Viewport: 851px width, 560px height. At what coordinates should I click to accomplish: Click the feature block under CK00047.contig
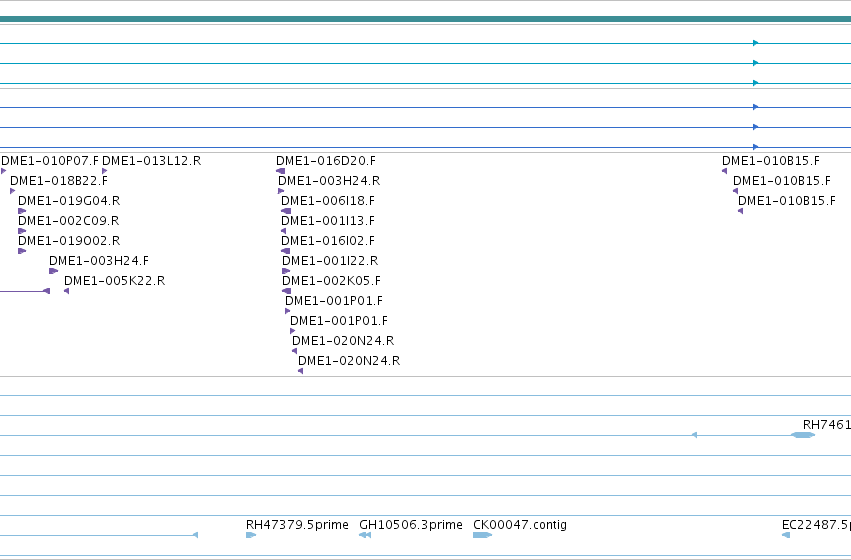[x=482, y=535]
